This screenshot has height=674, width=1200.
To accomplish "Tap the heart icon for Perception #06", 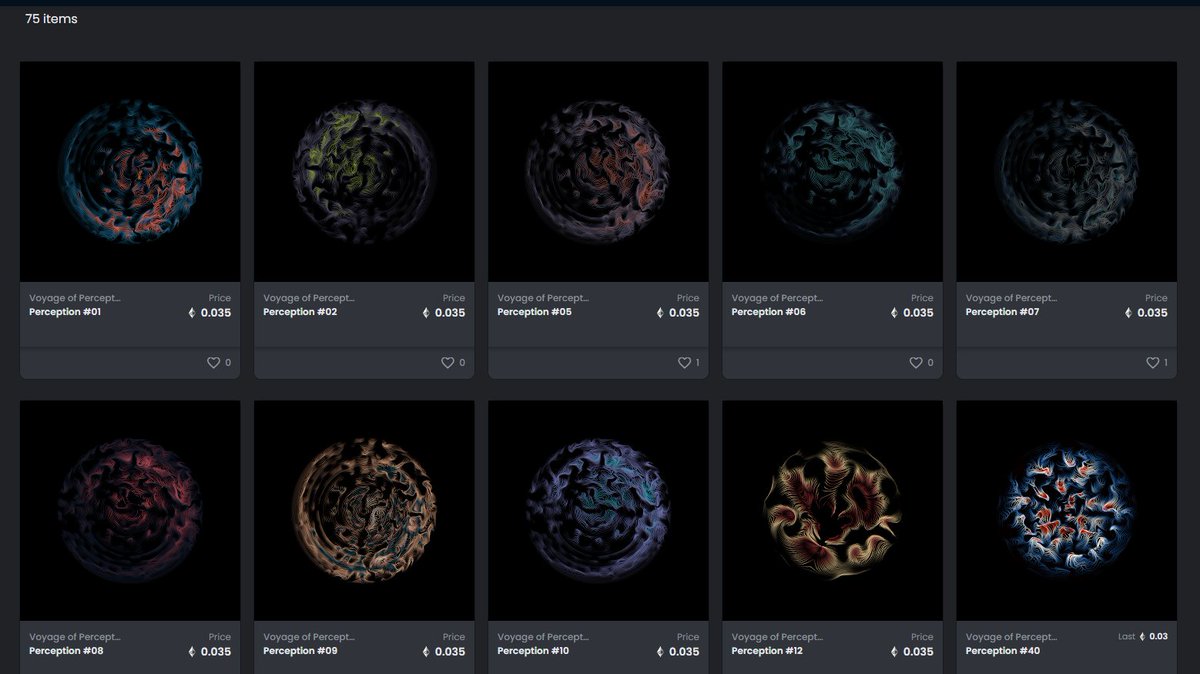I will pyautogui.click(x=915, y=363).
